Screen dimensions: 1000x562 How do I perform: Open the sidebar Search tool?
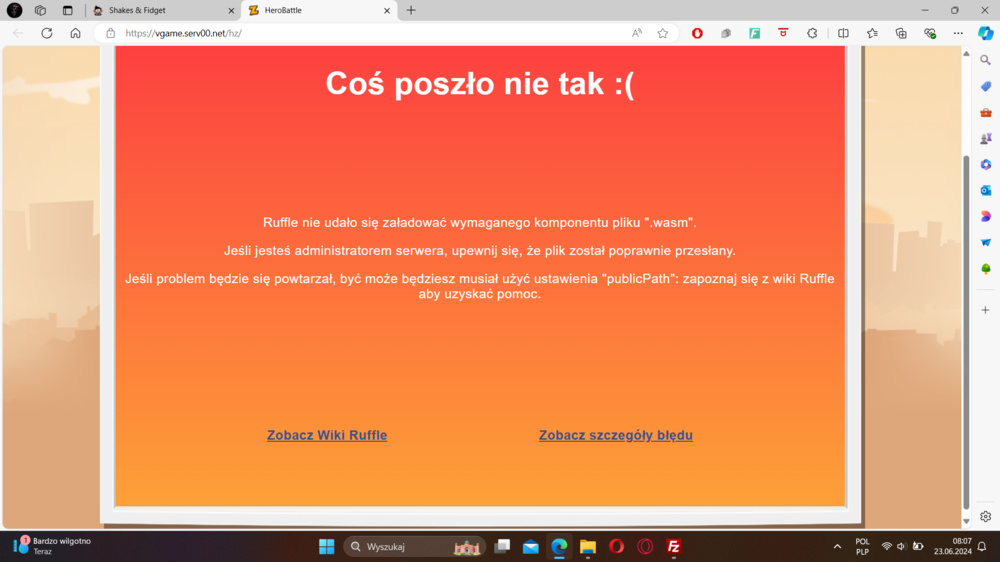point(985,60)
